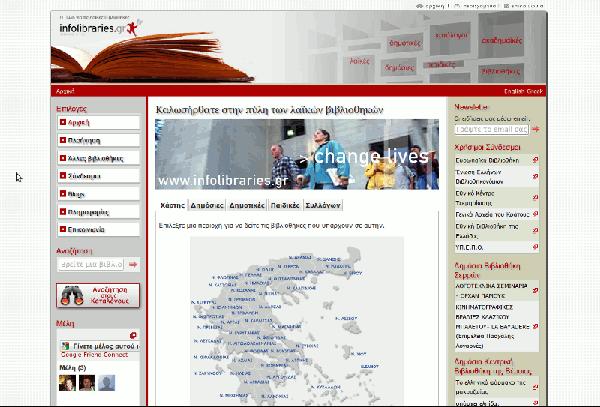Click the red square icon beside Αρχική
Viewport: 600px width, 407px height.
[x=63, y=122]
